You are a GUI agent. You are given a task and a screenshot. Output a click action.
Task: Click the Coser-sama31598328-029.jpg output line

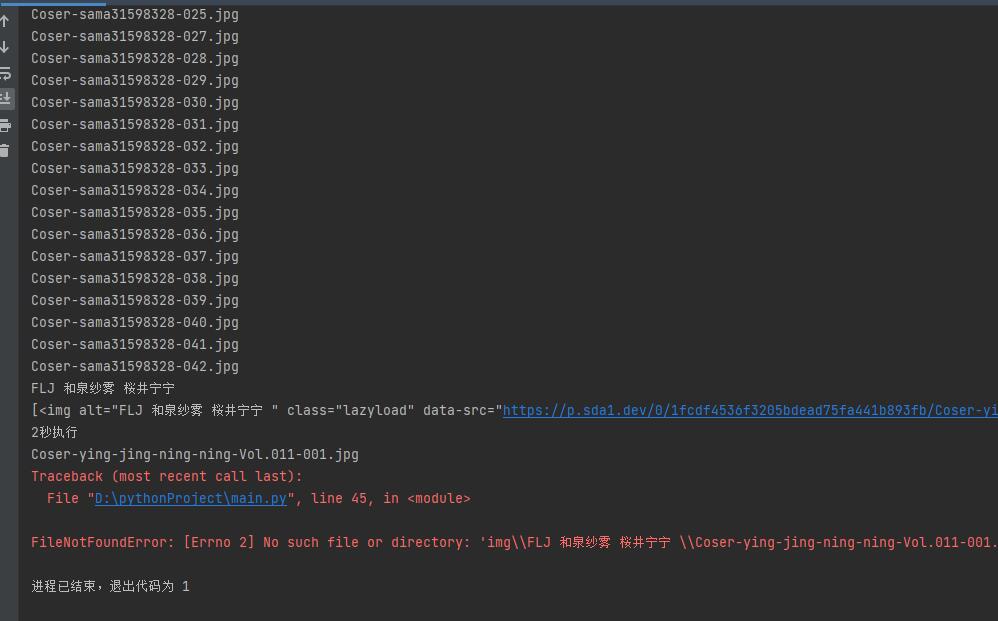click(134, 80)
